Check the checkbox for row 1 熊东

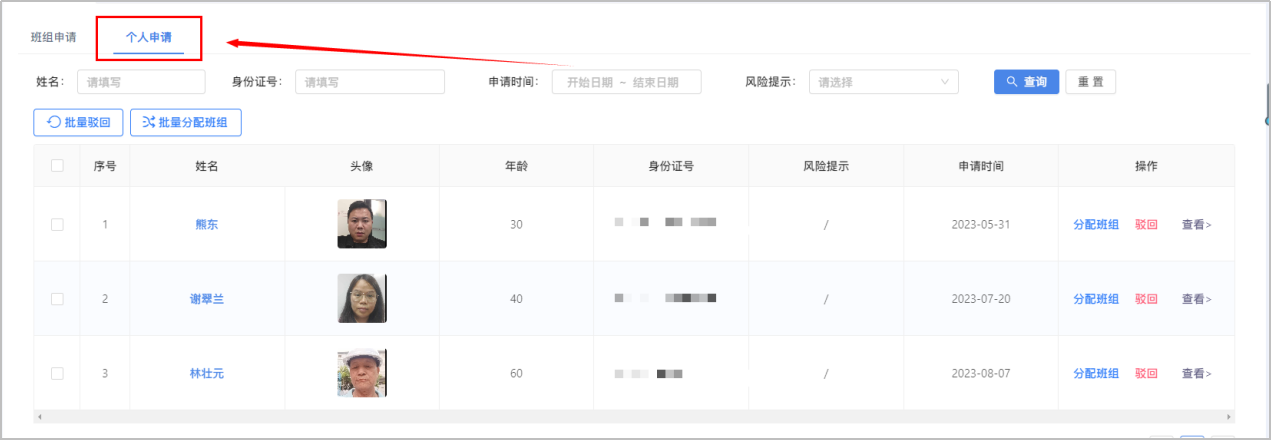[57, 224]
